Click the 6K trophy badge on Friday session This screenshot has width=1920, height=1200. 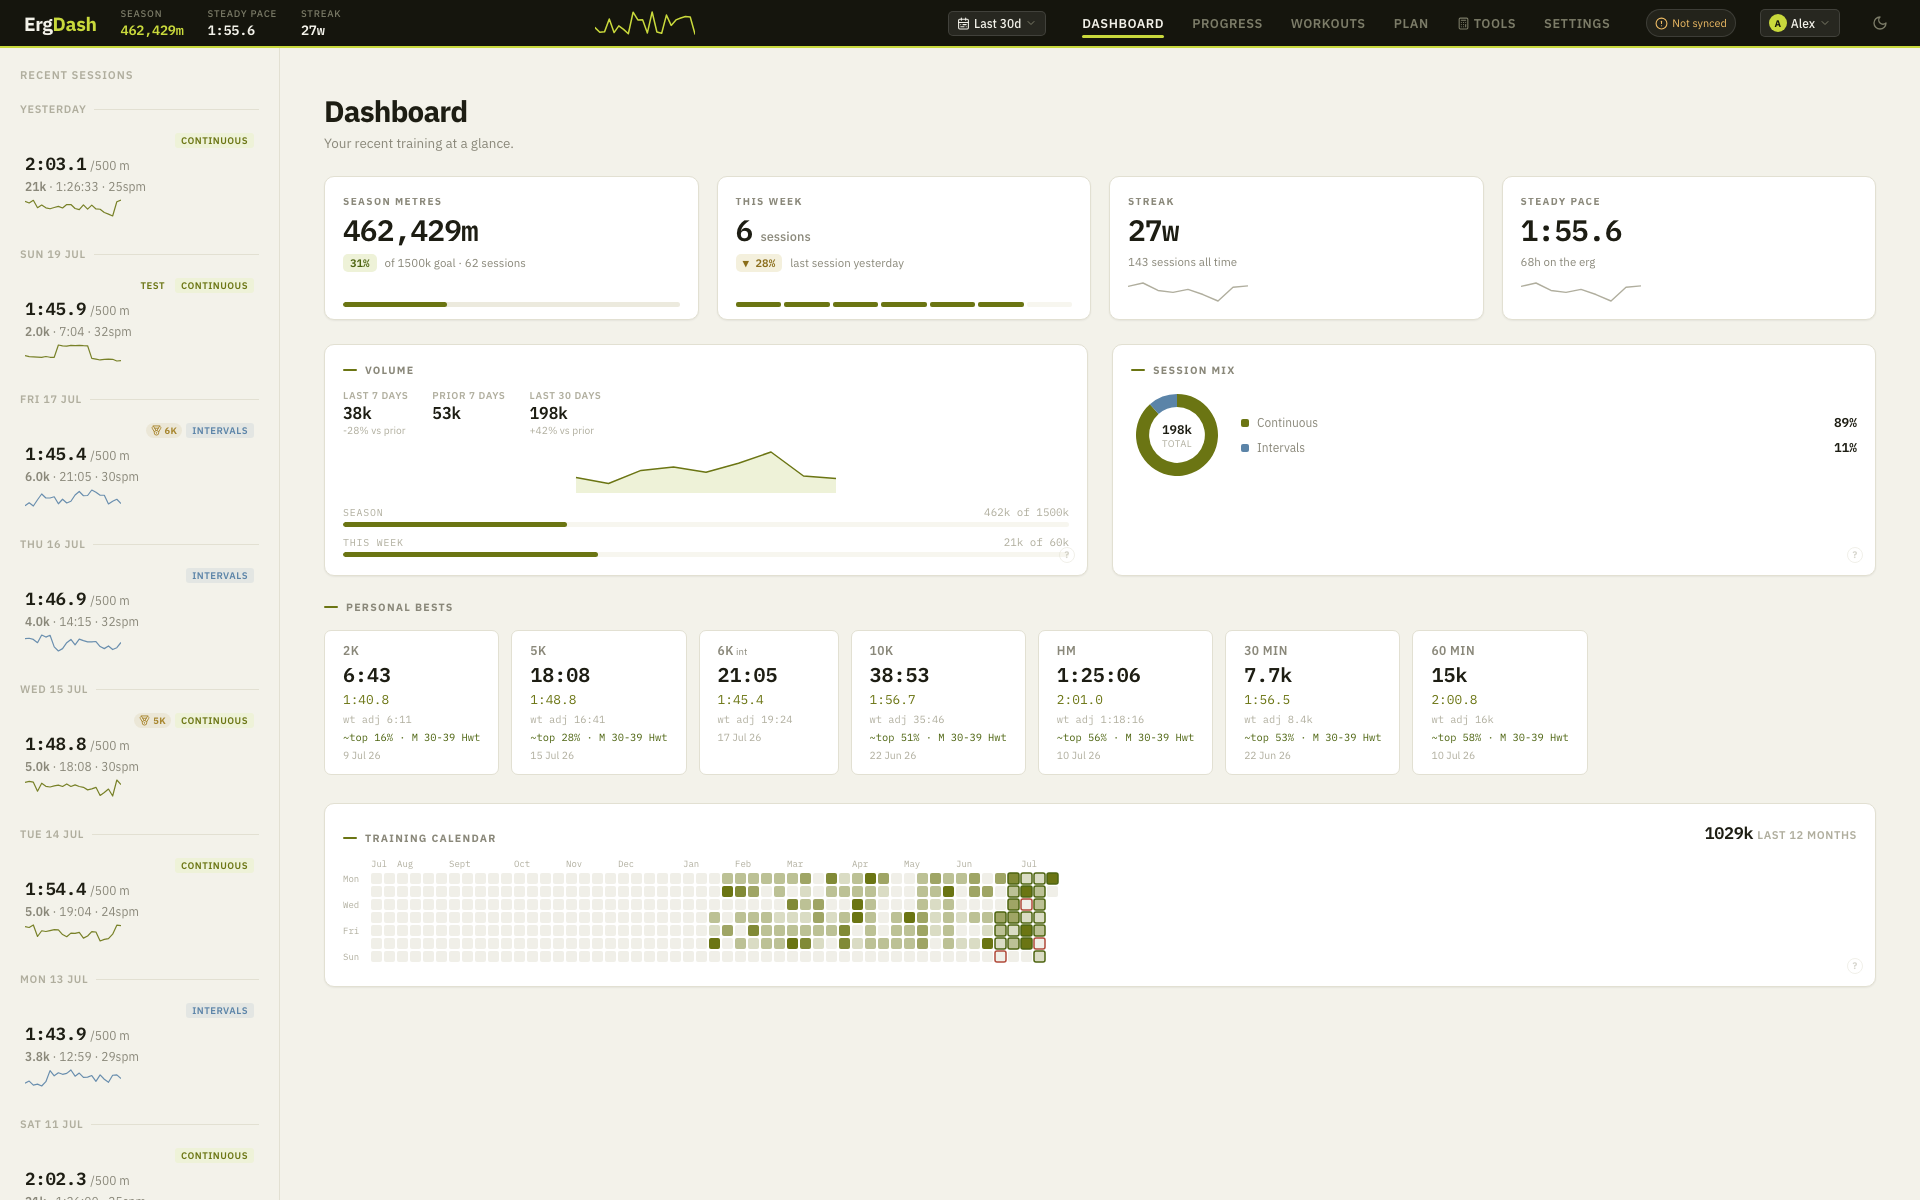pos(164,431)
